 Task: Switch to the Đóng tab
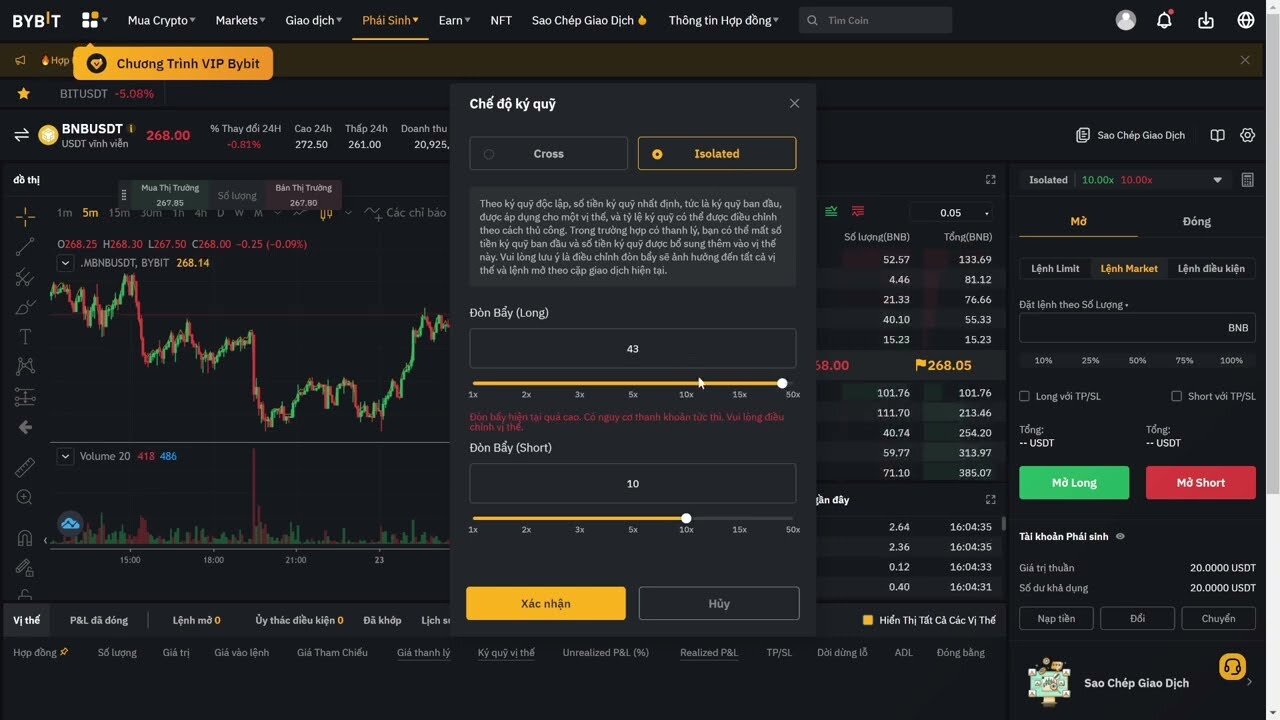pos(1196,221)
